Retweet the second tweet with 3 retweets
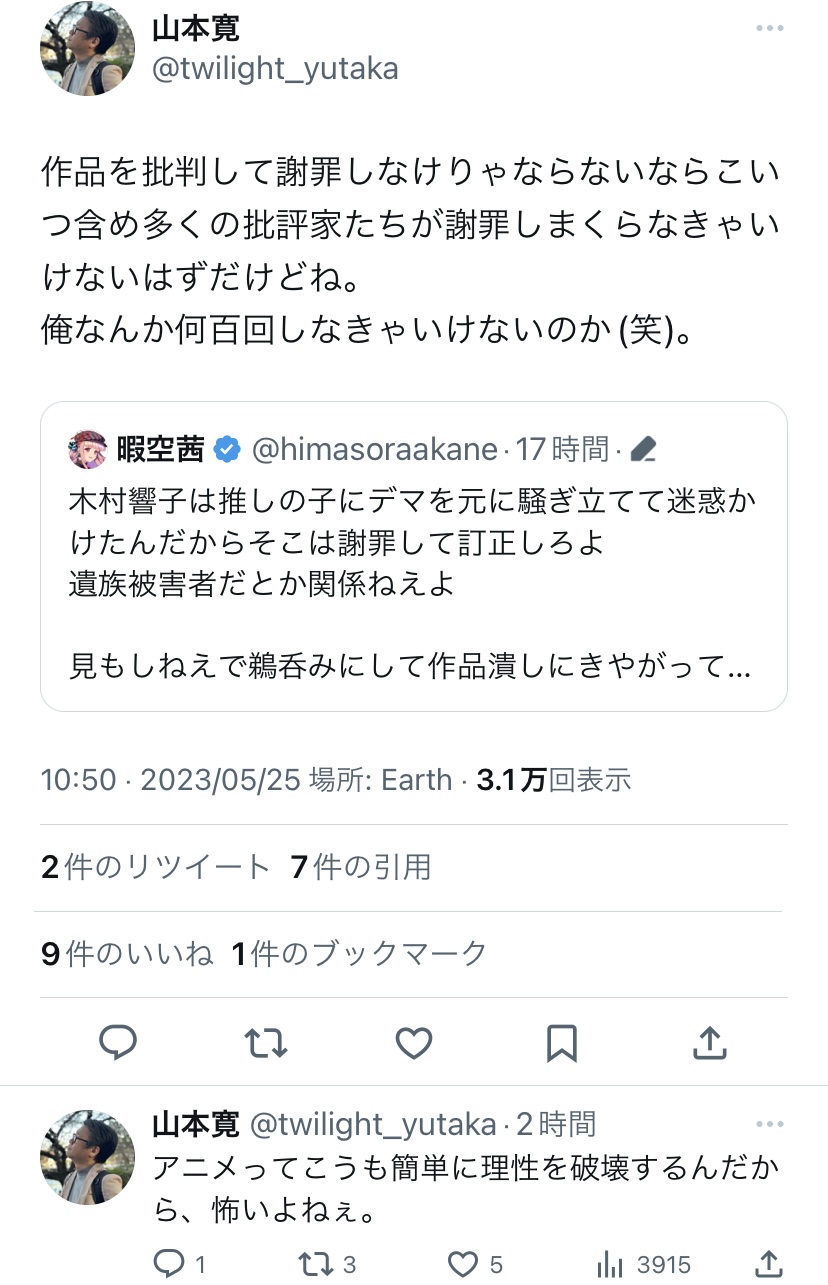The width and height of the screenshot is (828, 1285). (x=317, y=1264)
